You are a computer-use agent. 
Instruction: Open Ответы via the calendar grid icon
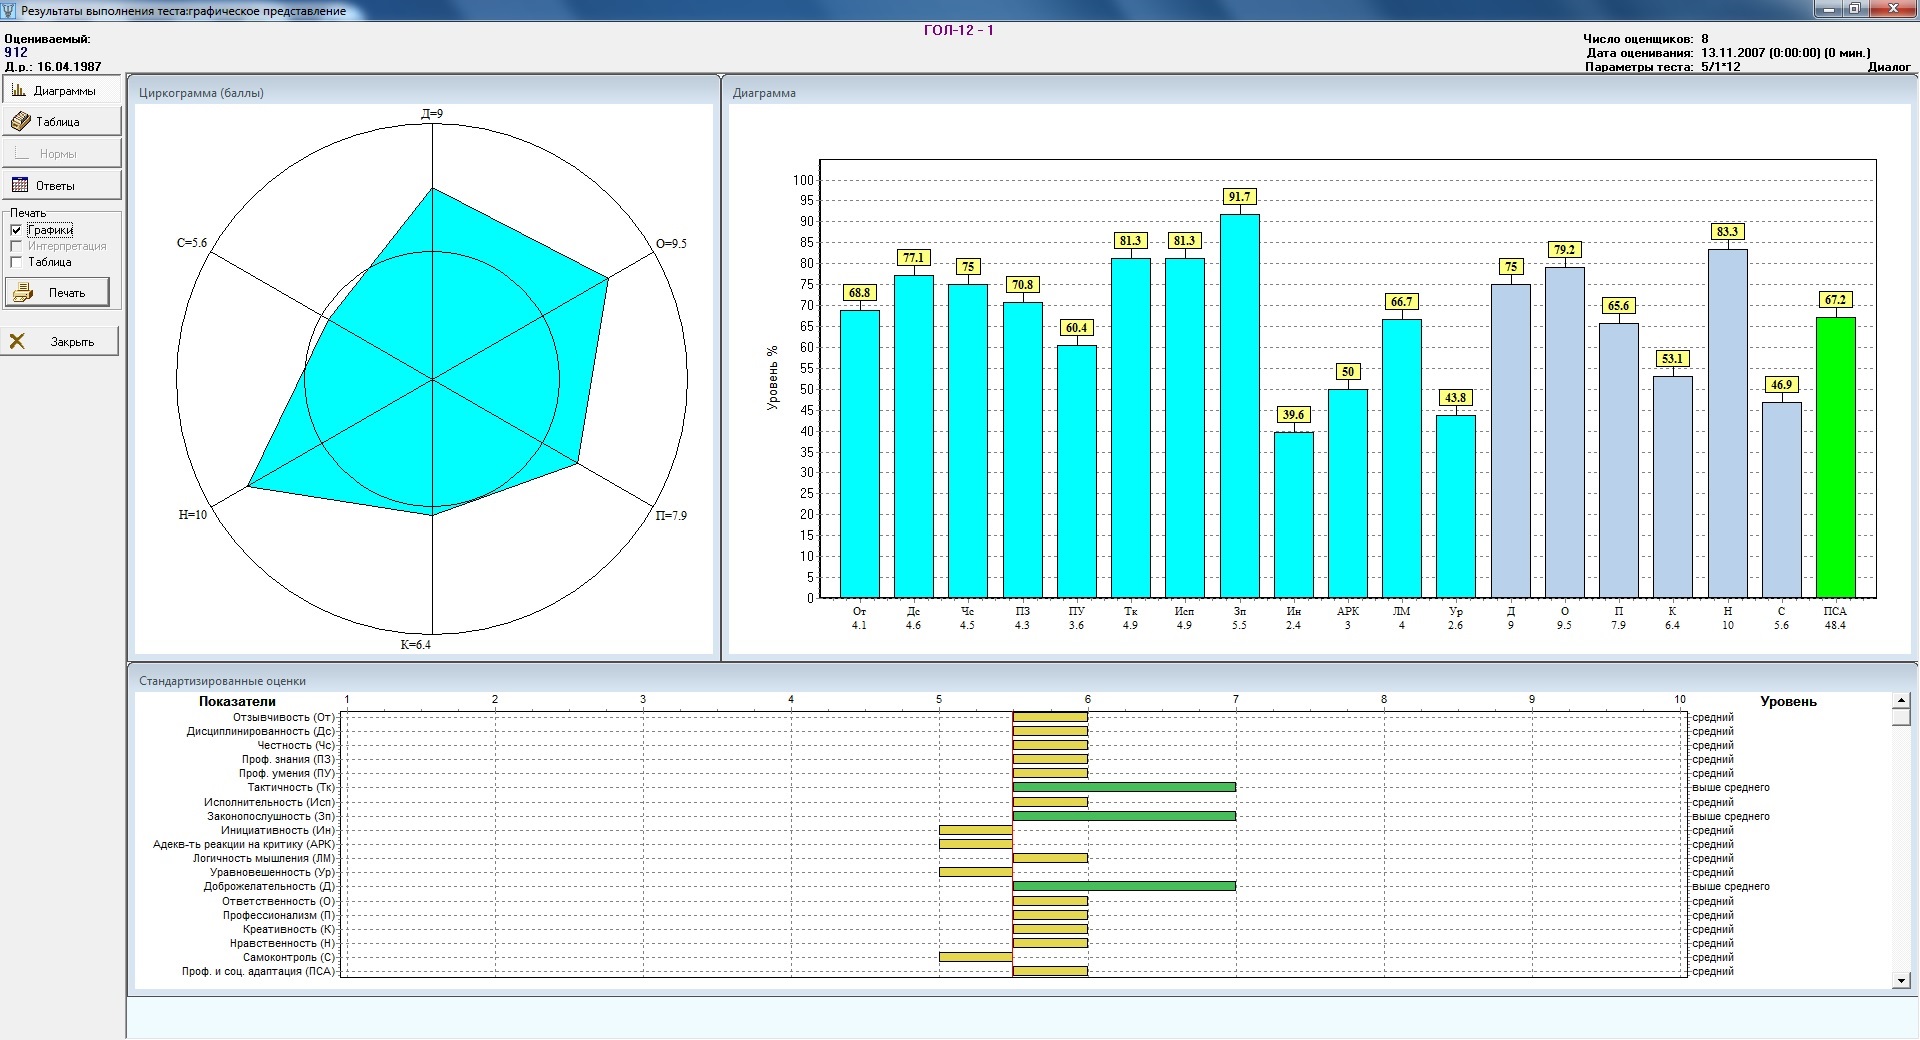point(20,185)
